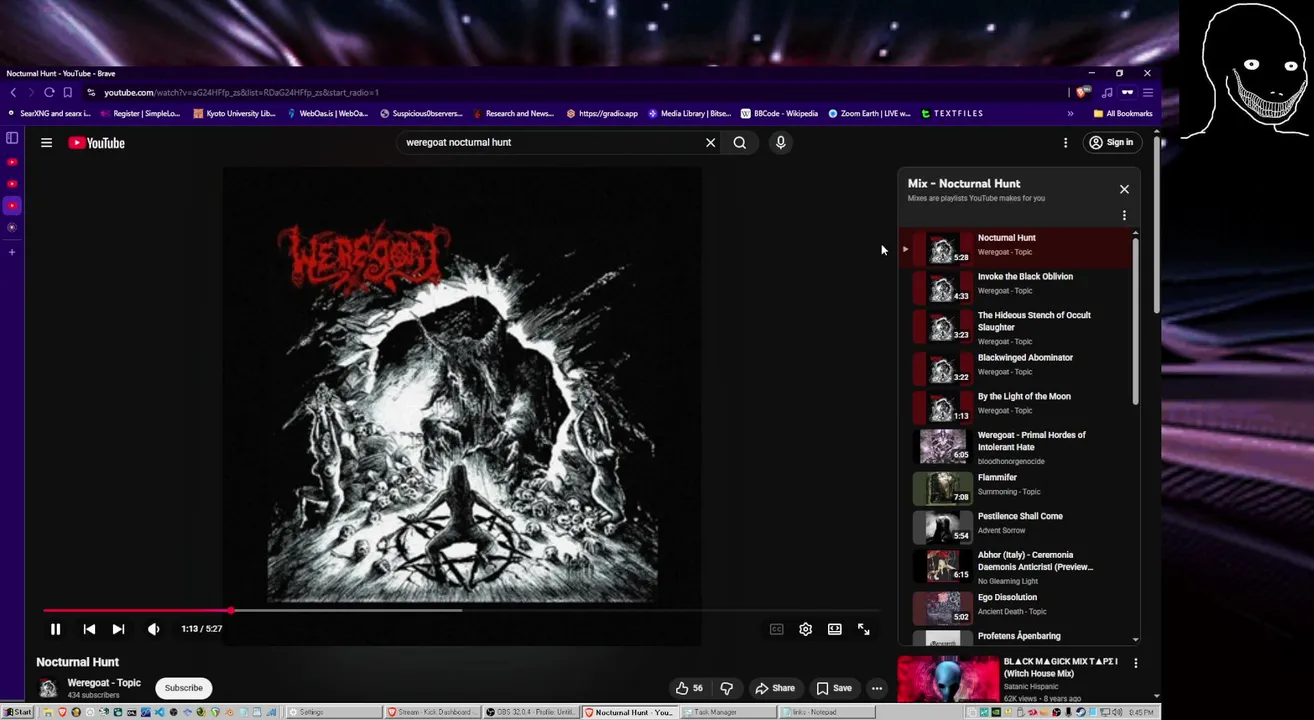Switch to Settings window in taskbar

[333, 712]
